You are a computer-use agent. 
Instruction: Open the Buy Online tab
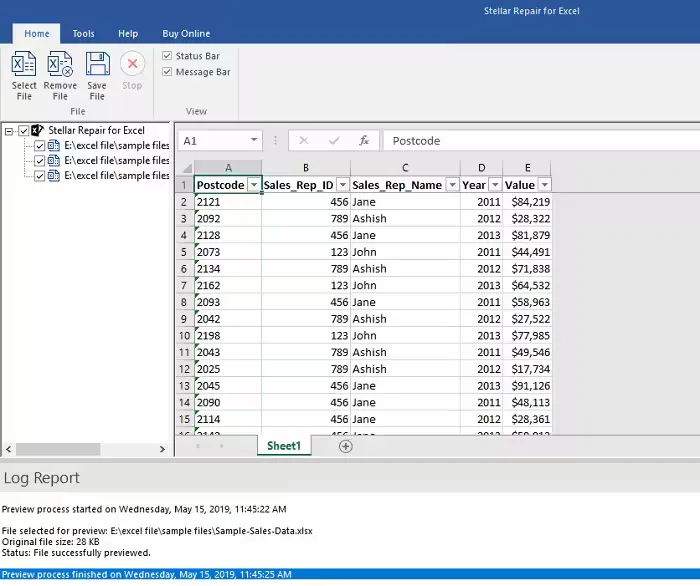click(x=186, y=33)
